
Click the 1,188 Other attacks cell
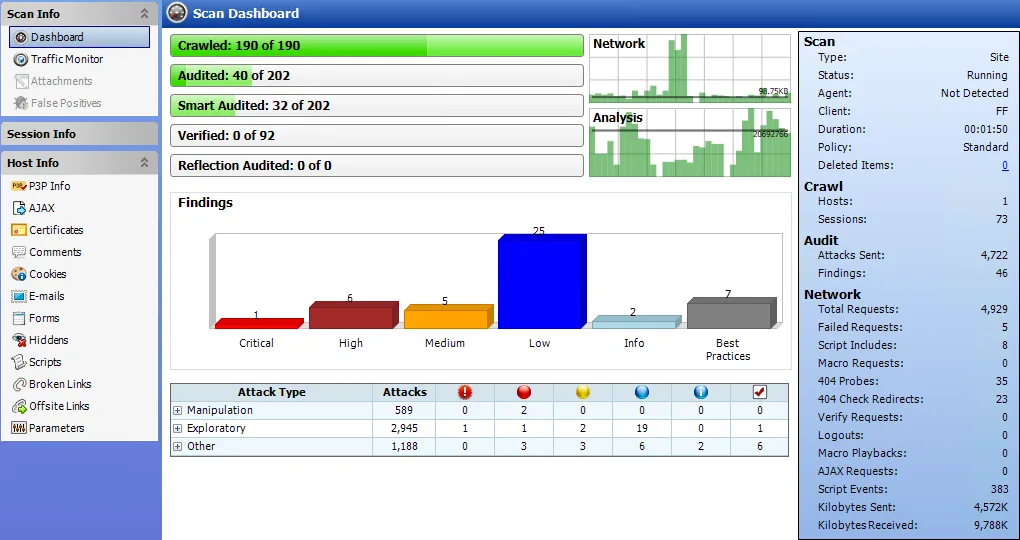(404, 446)
